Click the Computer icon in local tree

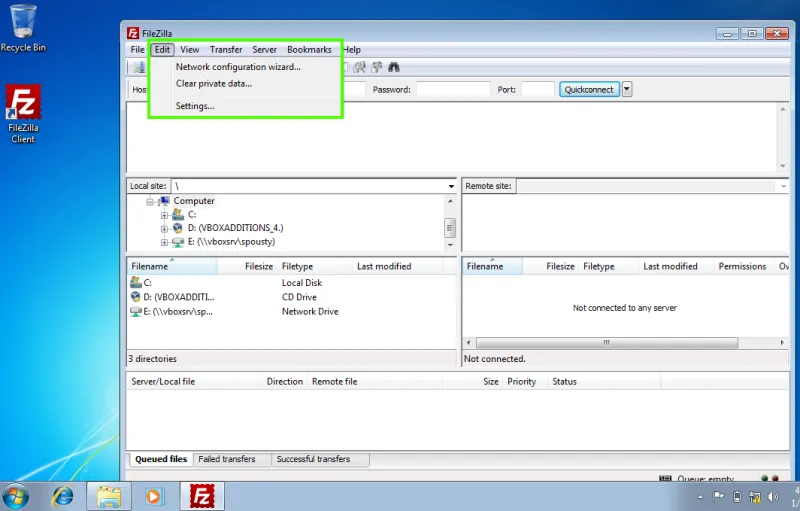pos(164,200)
